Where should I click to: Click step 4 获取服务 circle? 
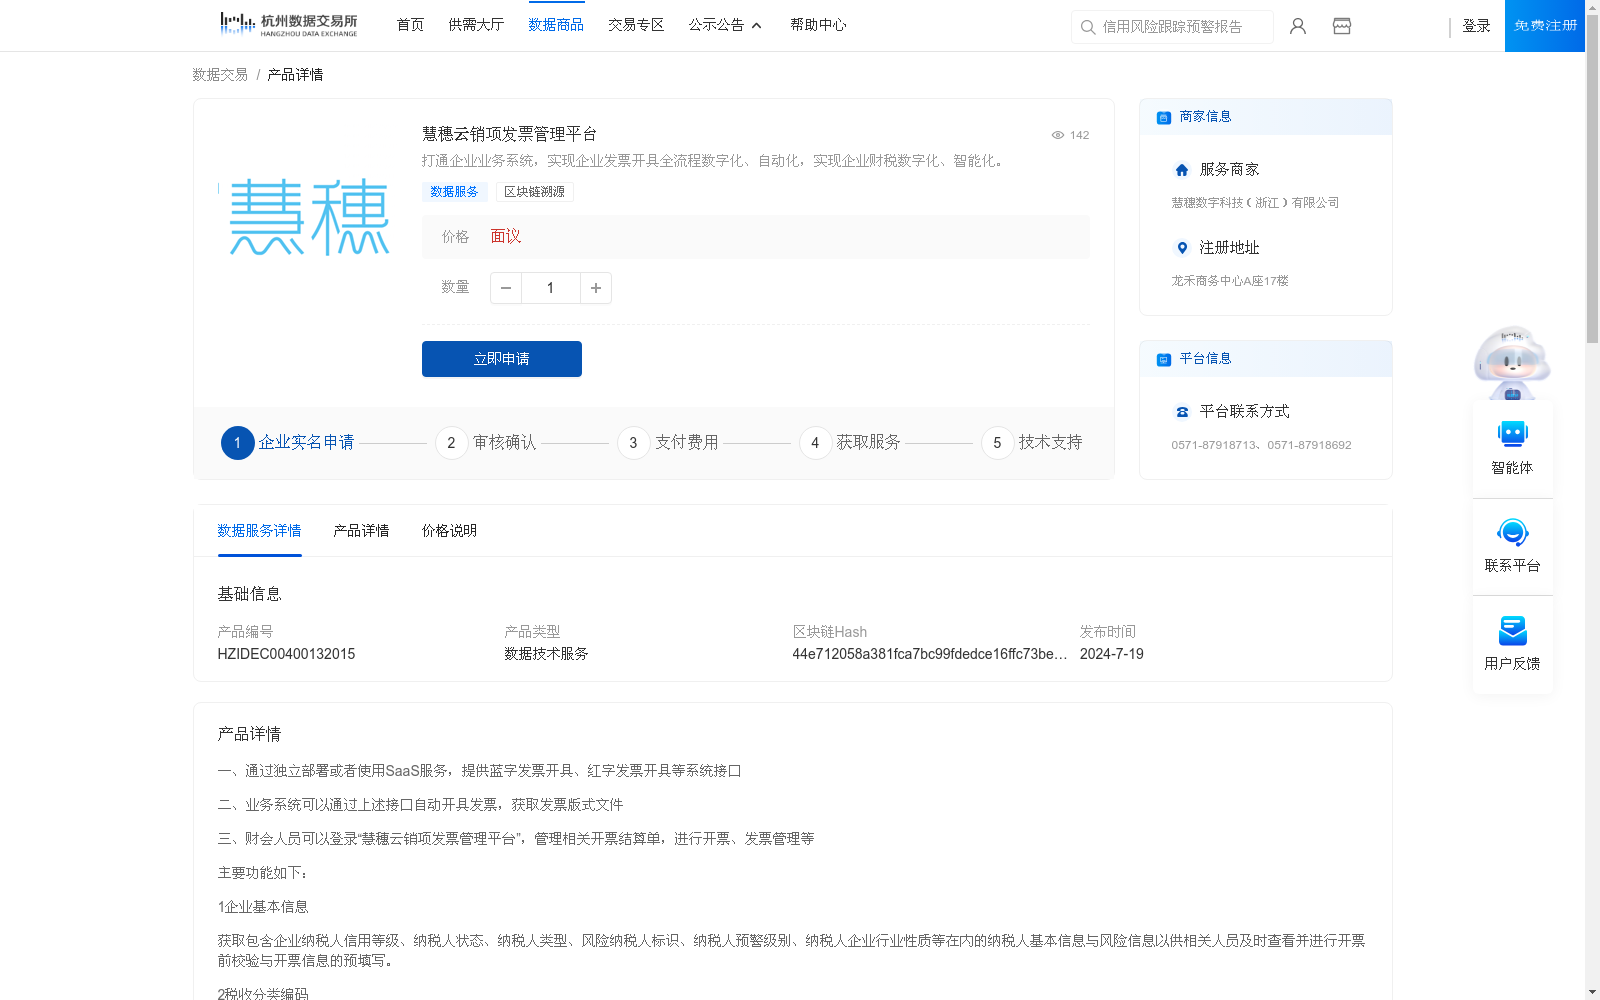pos(815,443)
